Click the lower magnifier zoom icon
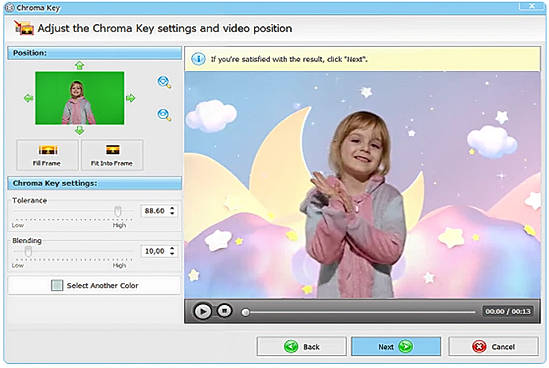 164,114
